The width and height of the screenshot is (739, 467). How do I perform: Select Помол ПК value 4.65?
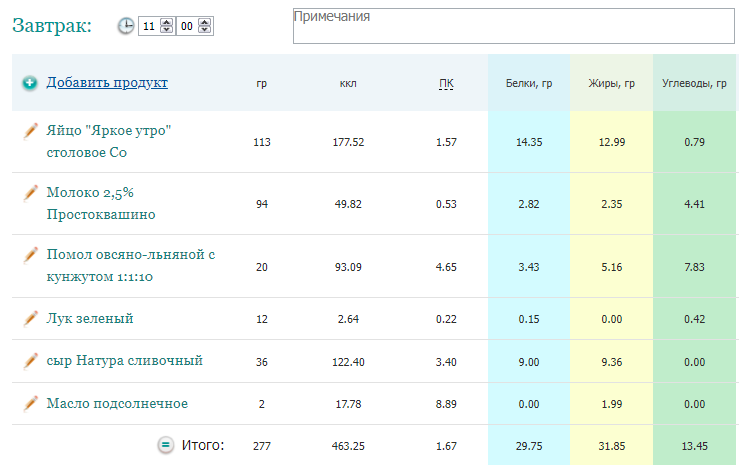coord(446,267)
